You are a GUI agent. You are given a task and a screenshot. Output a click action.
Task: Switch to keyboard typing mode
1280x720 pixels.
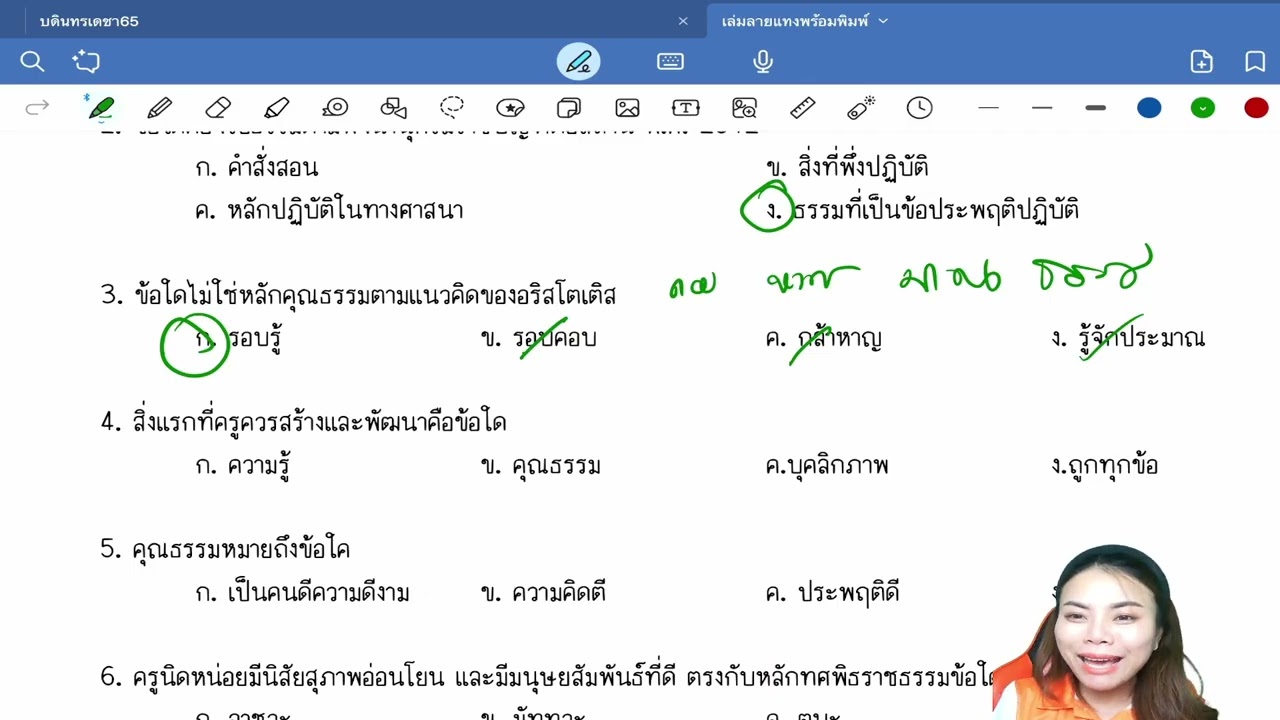670,62
